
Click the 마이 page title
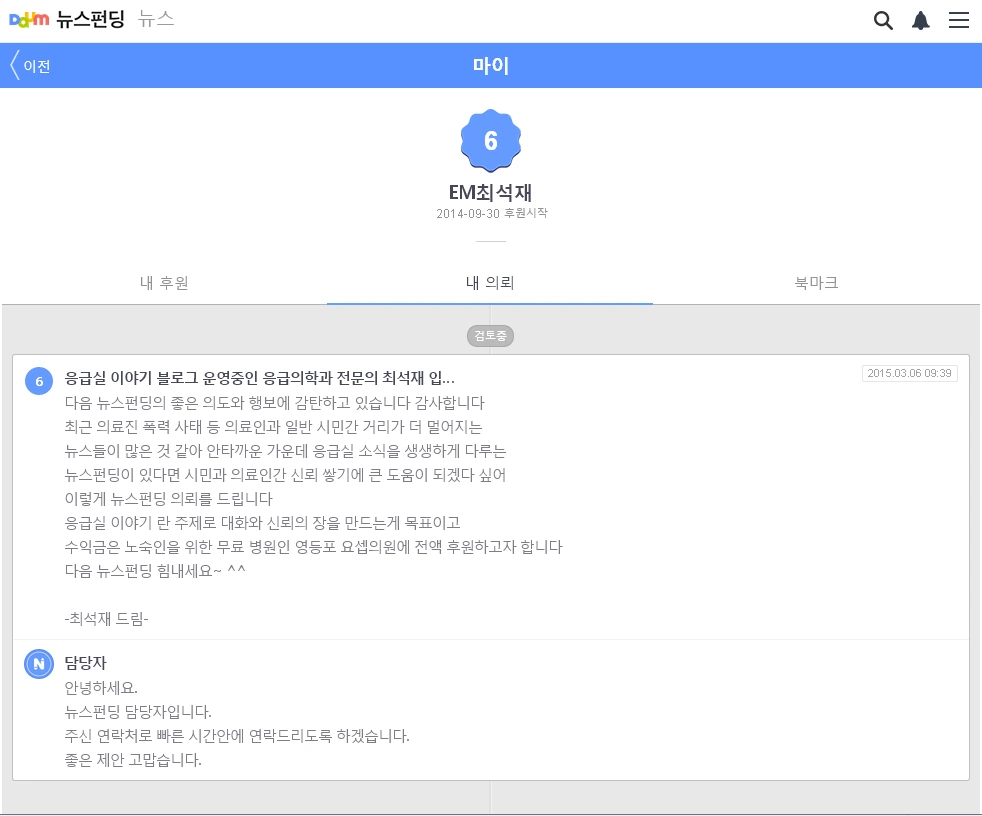(x=491, y=64)
